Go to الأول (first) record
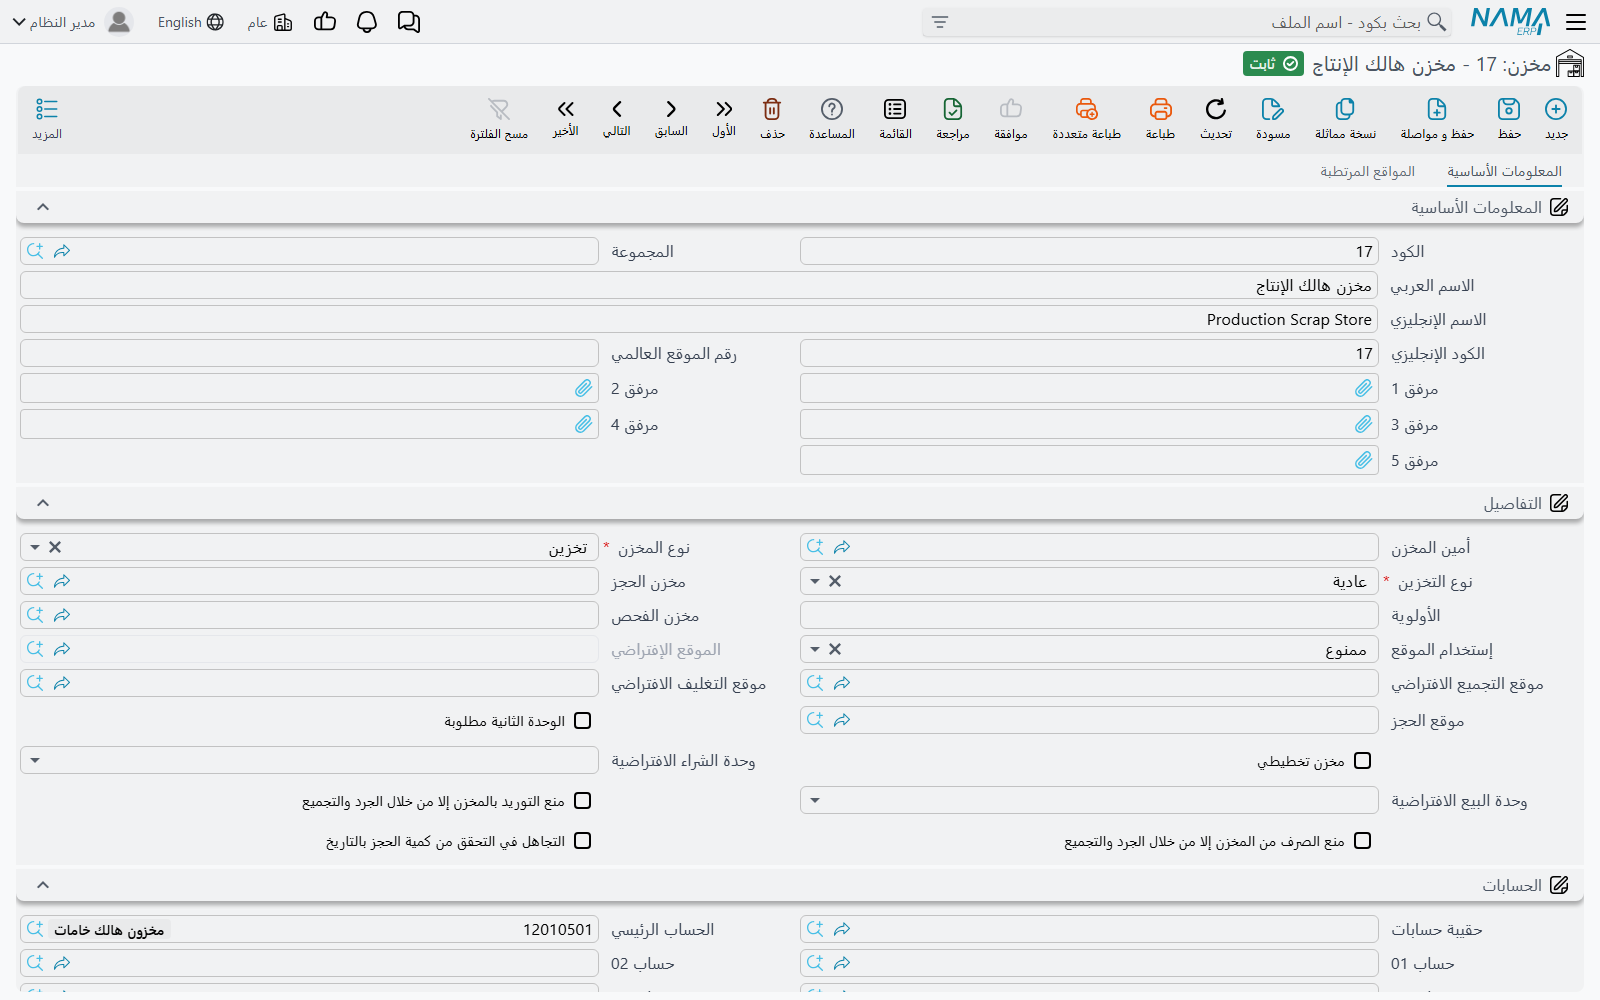 tap(724, 109)
